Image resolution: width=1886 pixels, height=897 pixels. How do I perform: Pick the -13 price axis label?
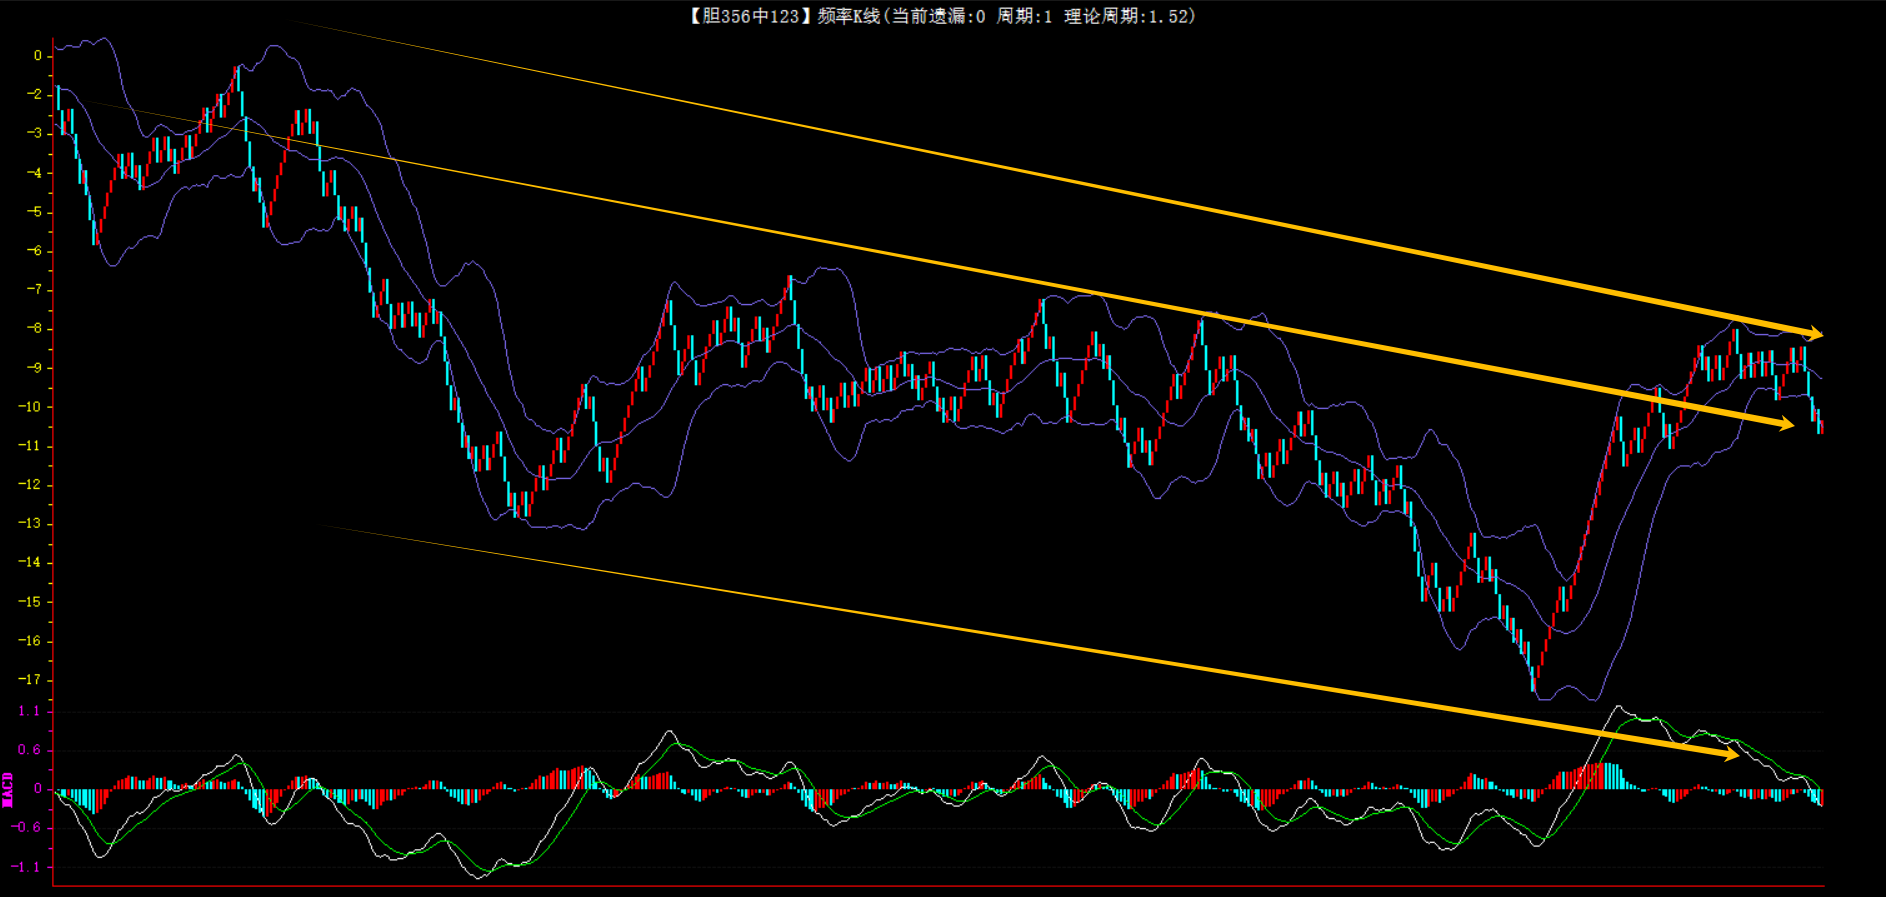[x=30, y=524]
